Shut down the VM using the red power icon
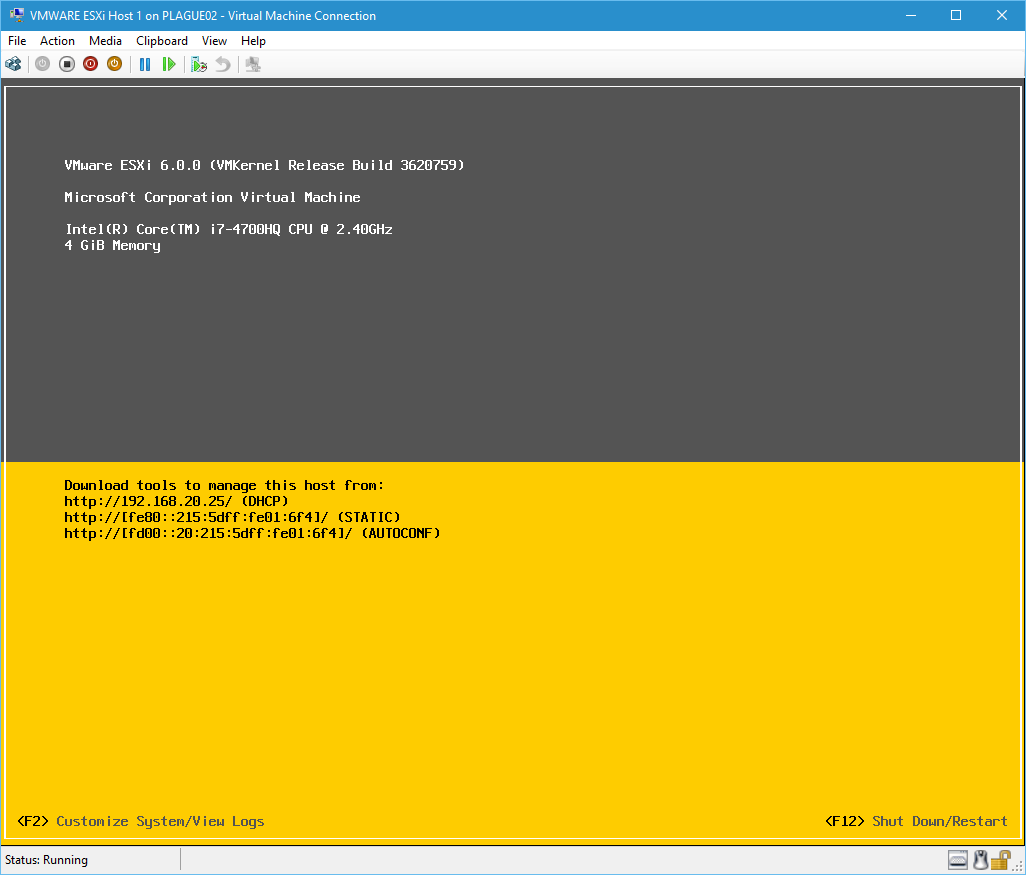 (90, 64)
